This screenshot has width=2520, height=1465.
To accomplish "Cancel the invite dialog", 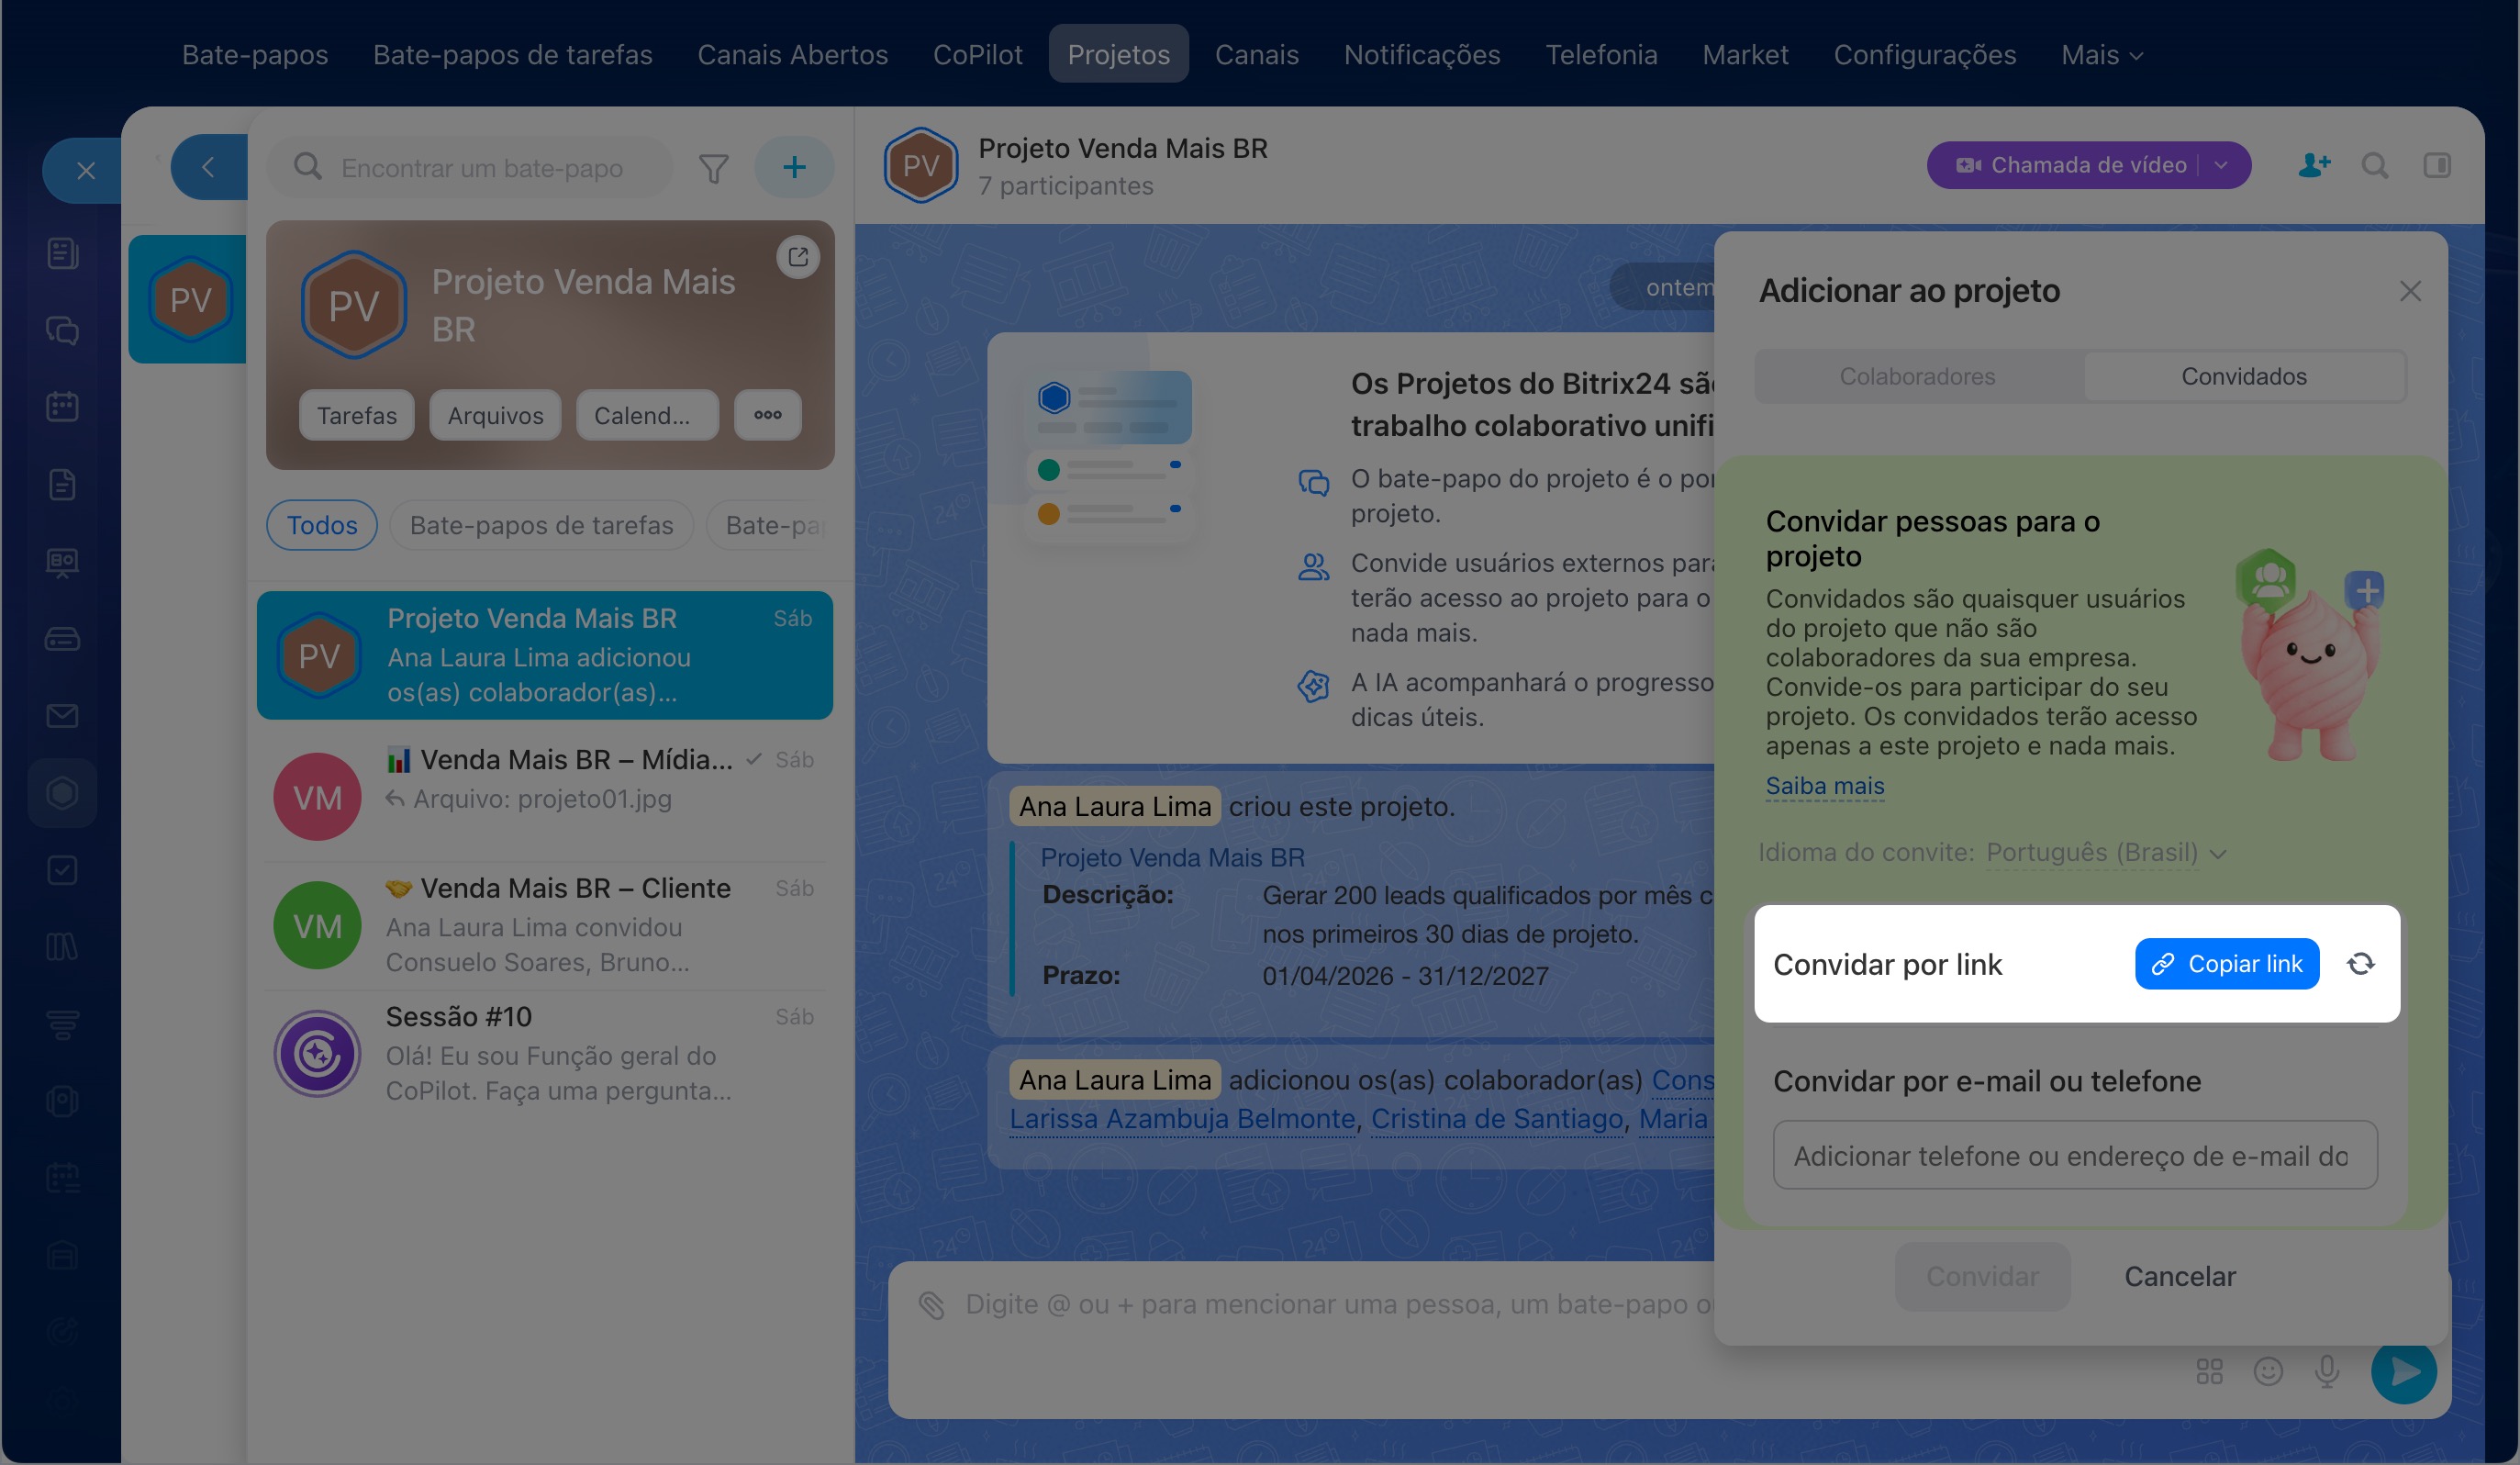I will click(2180, 1276).
